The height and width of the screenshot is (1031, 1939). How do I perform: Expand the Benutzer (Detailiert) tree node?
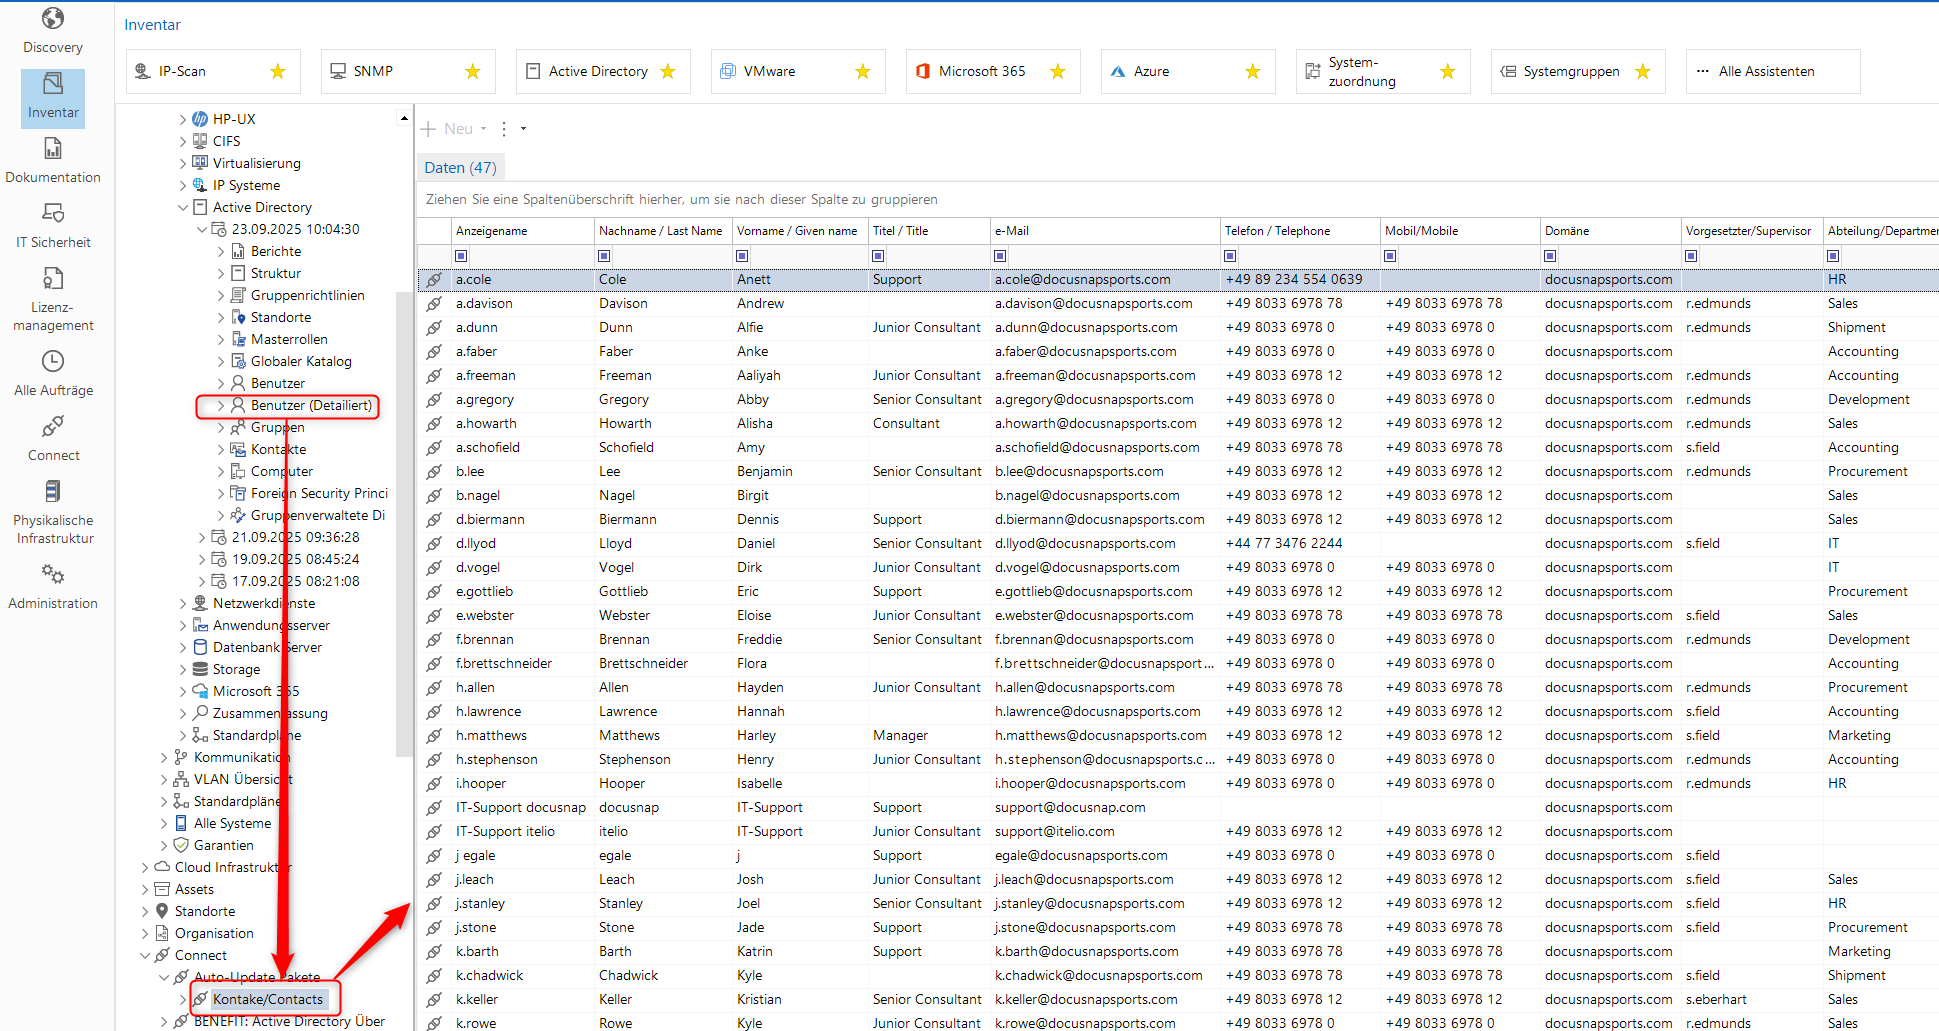(x=221, y=406)
